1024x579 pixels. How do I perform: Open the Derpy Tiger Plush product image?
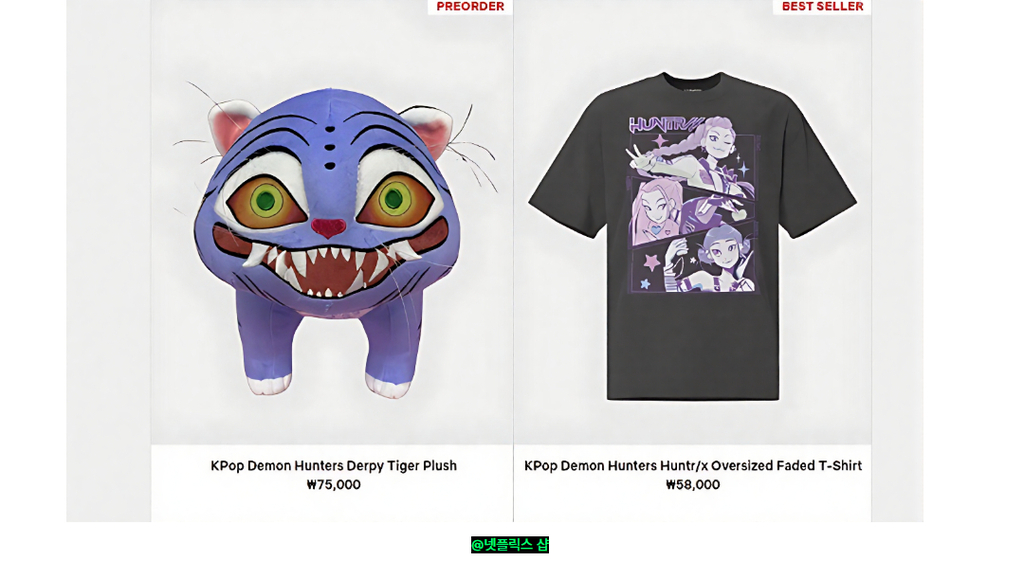pos(332,222)
